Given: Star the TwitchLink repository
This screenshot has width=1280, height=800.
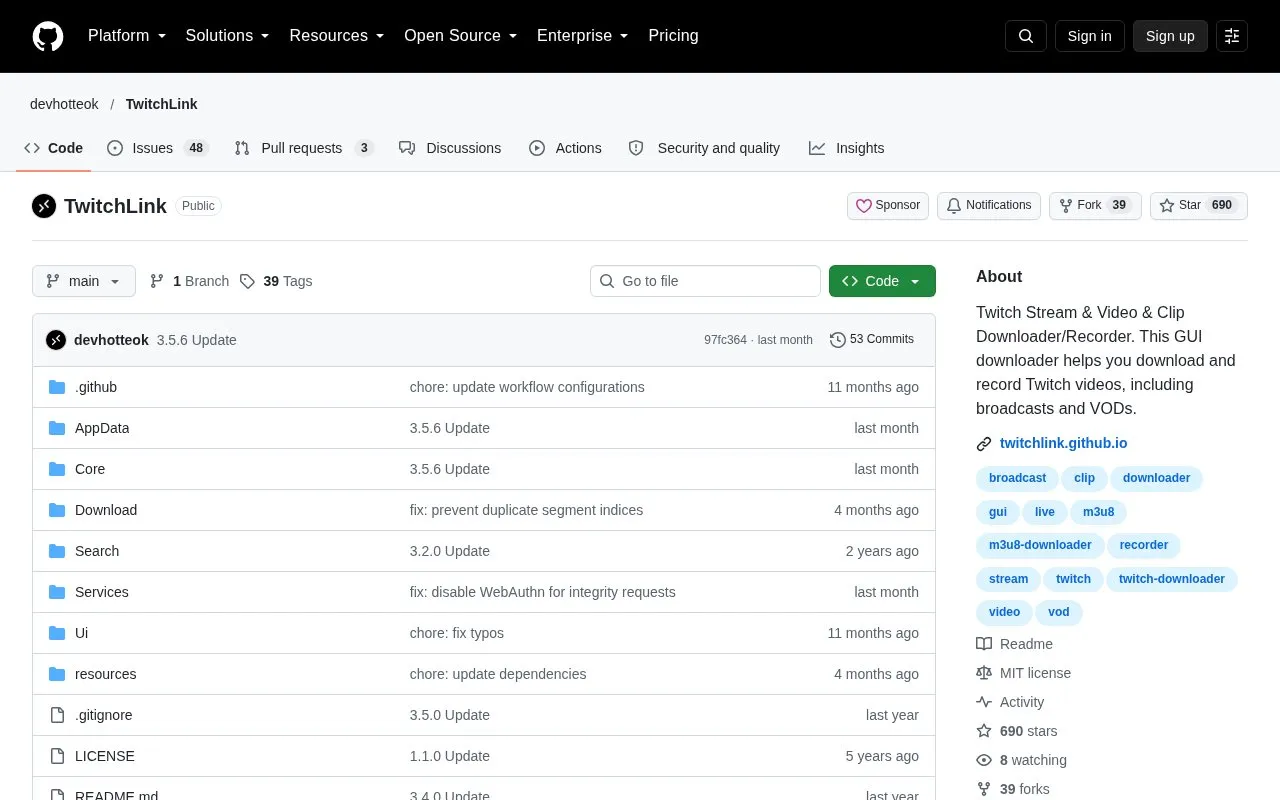Looking at the screenshot, I should click(1199, 206).
